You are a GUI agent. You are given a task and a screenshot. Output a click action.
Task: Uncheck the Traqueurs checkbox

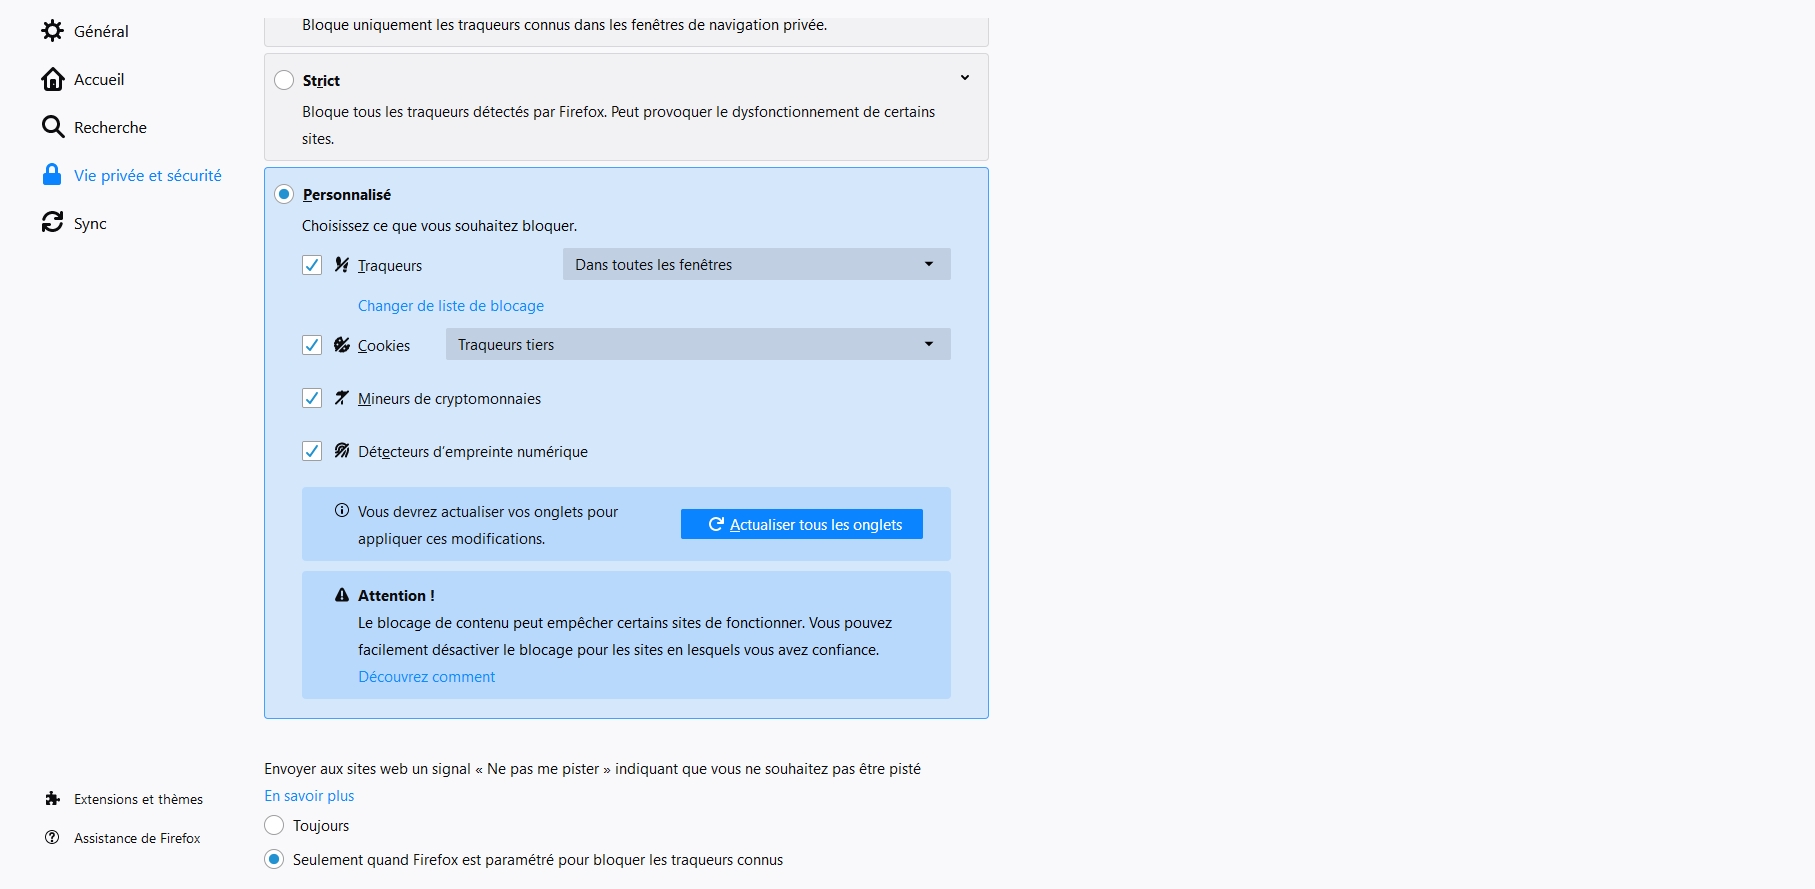tap(312, 265)
